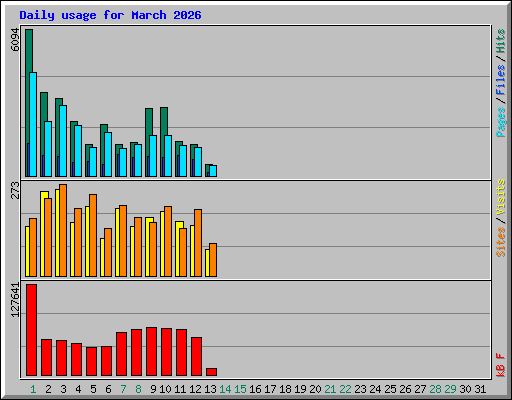Click day label 10 on the x-axis
The image size is (512, 400).
pos(165,389)
